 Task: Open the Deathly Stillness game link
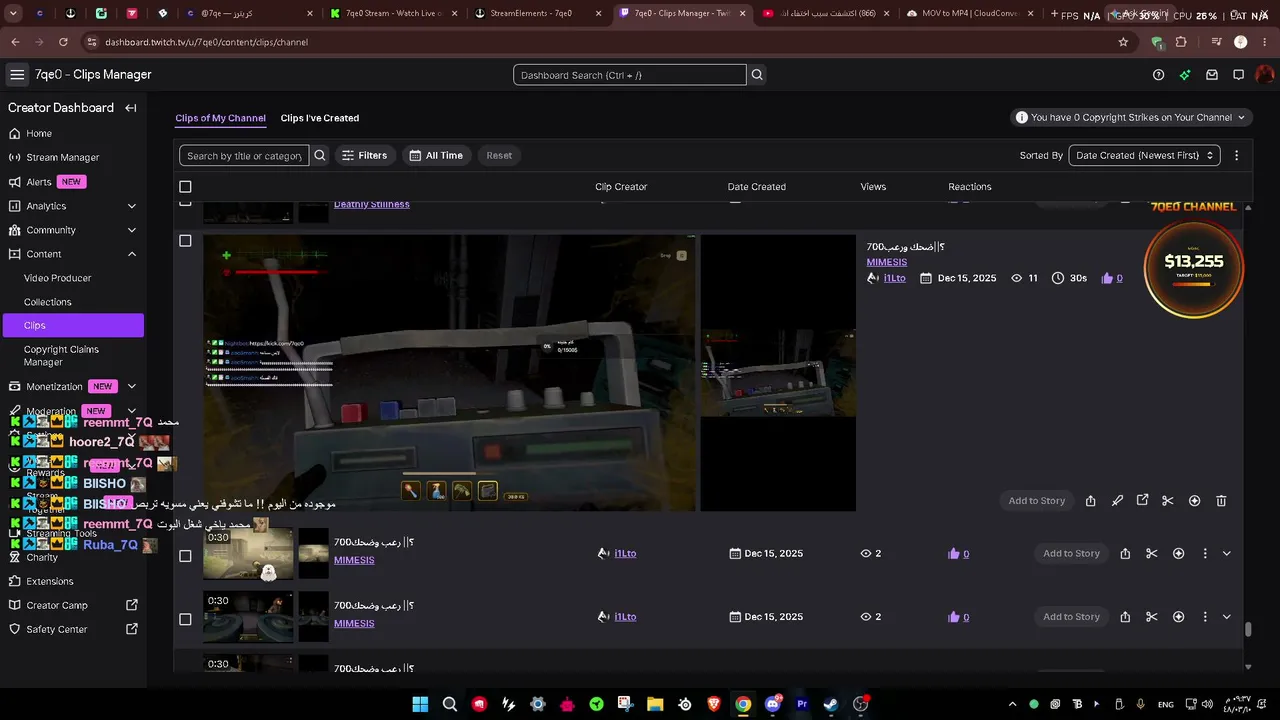click(372, 204)
